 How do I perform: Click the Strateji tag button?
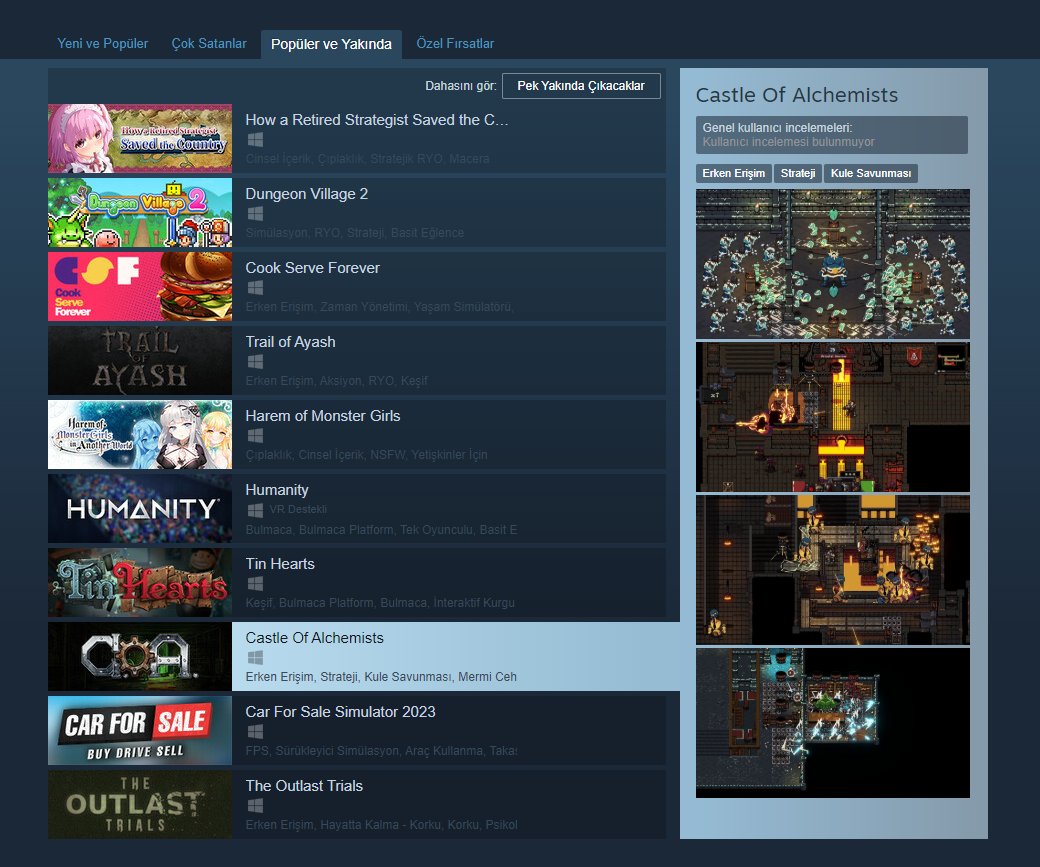tap(798, 173)
